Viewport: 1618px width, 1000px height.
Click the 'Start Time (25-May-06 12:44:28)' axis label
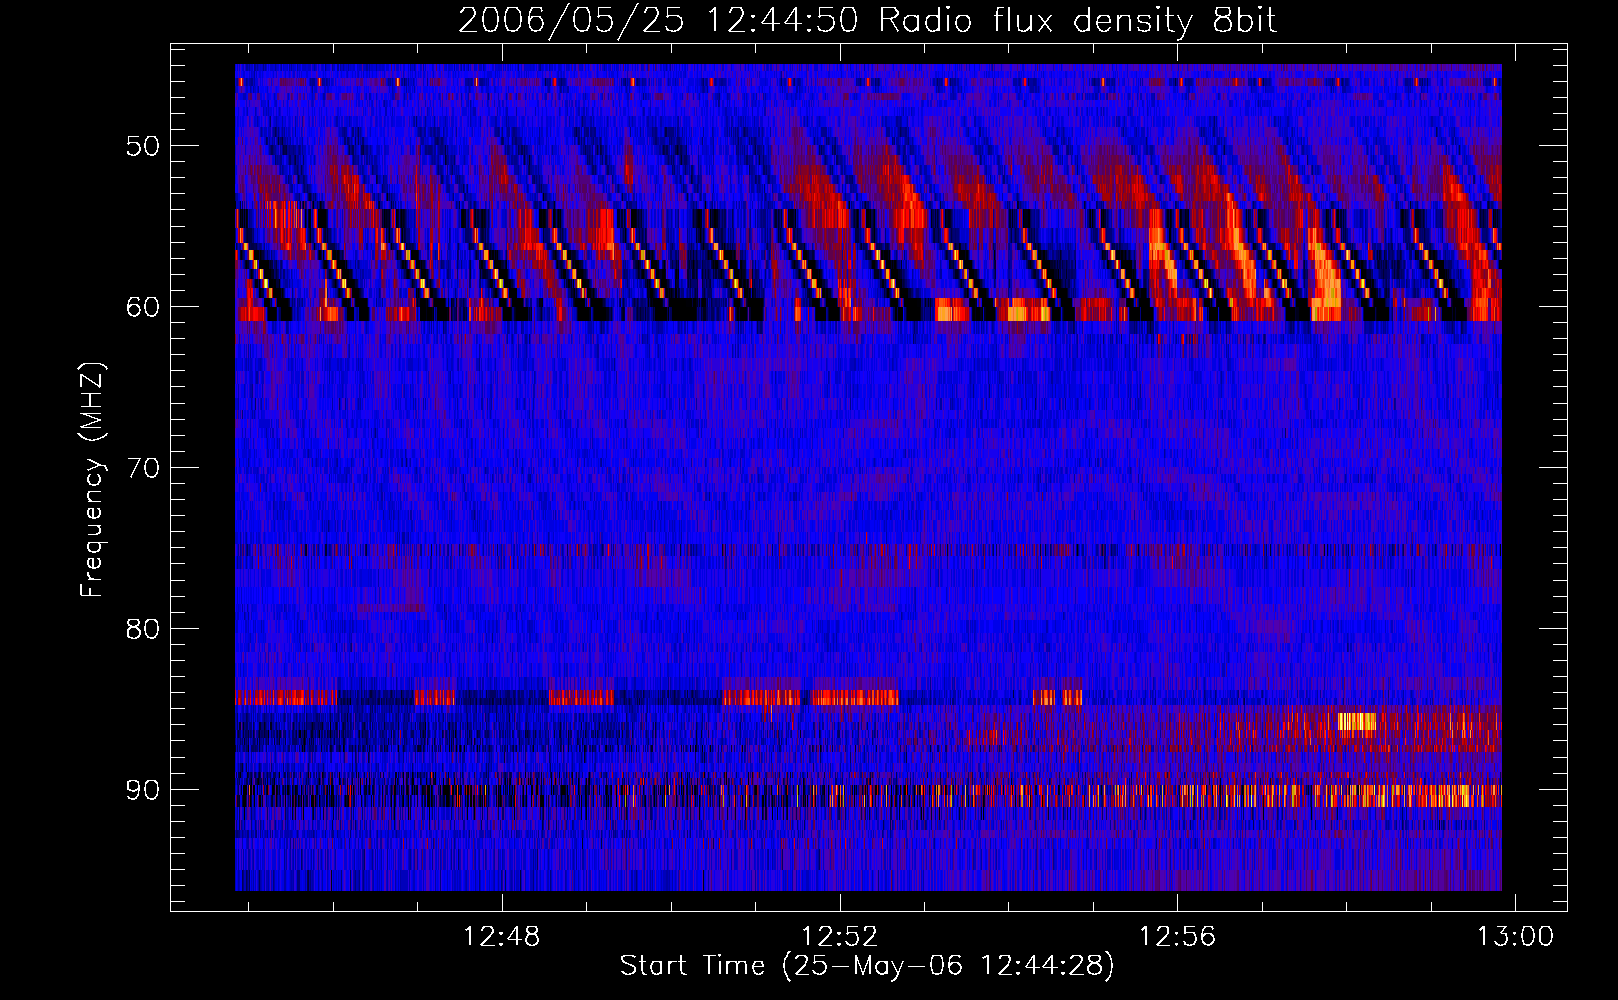(x=867, y=966)
